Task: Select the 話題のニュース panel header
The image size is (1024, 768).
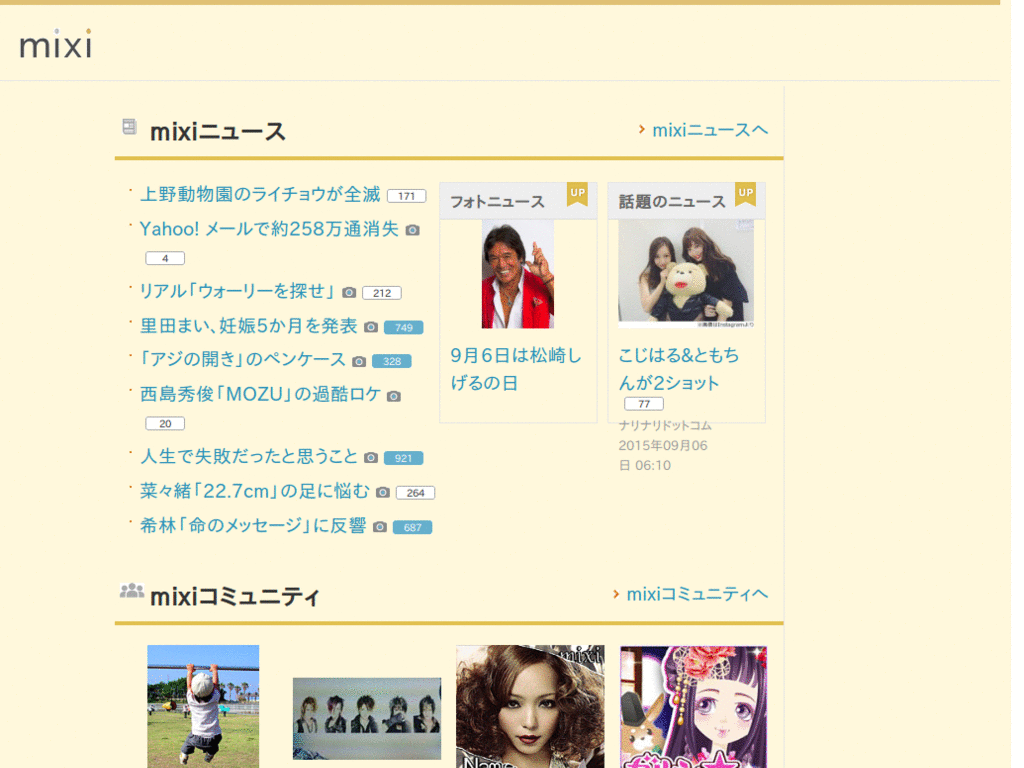Action: [x=686, y=201]
